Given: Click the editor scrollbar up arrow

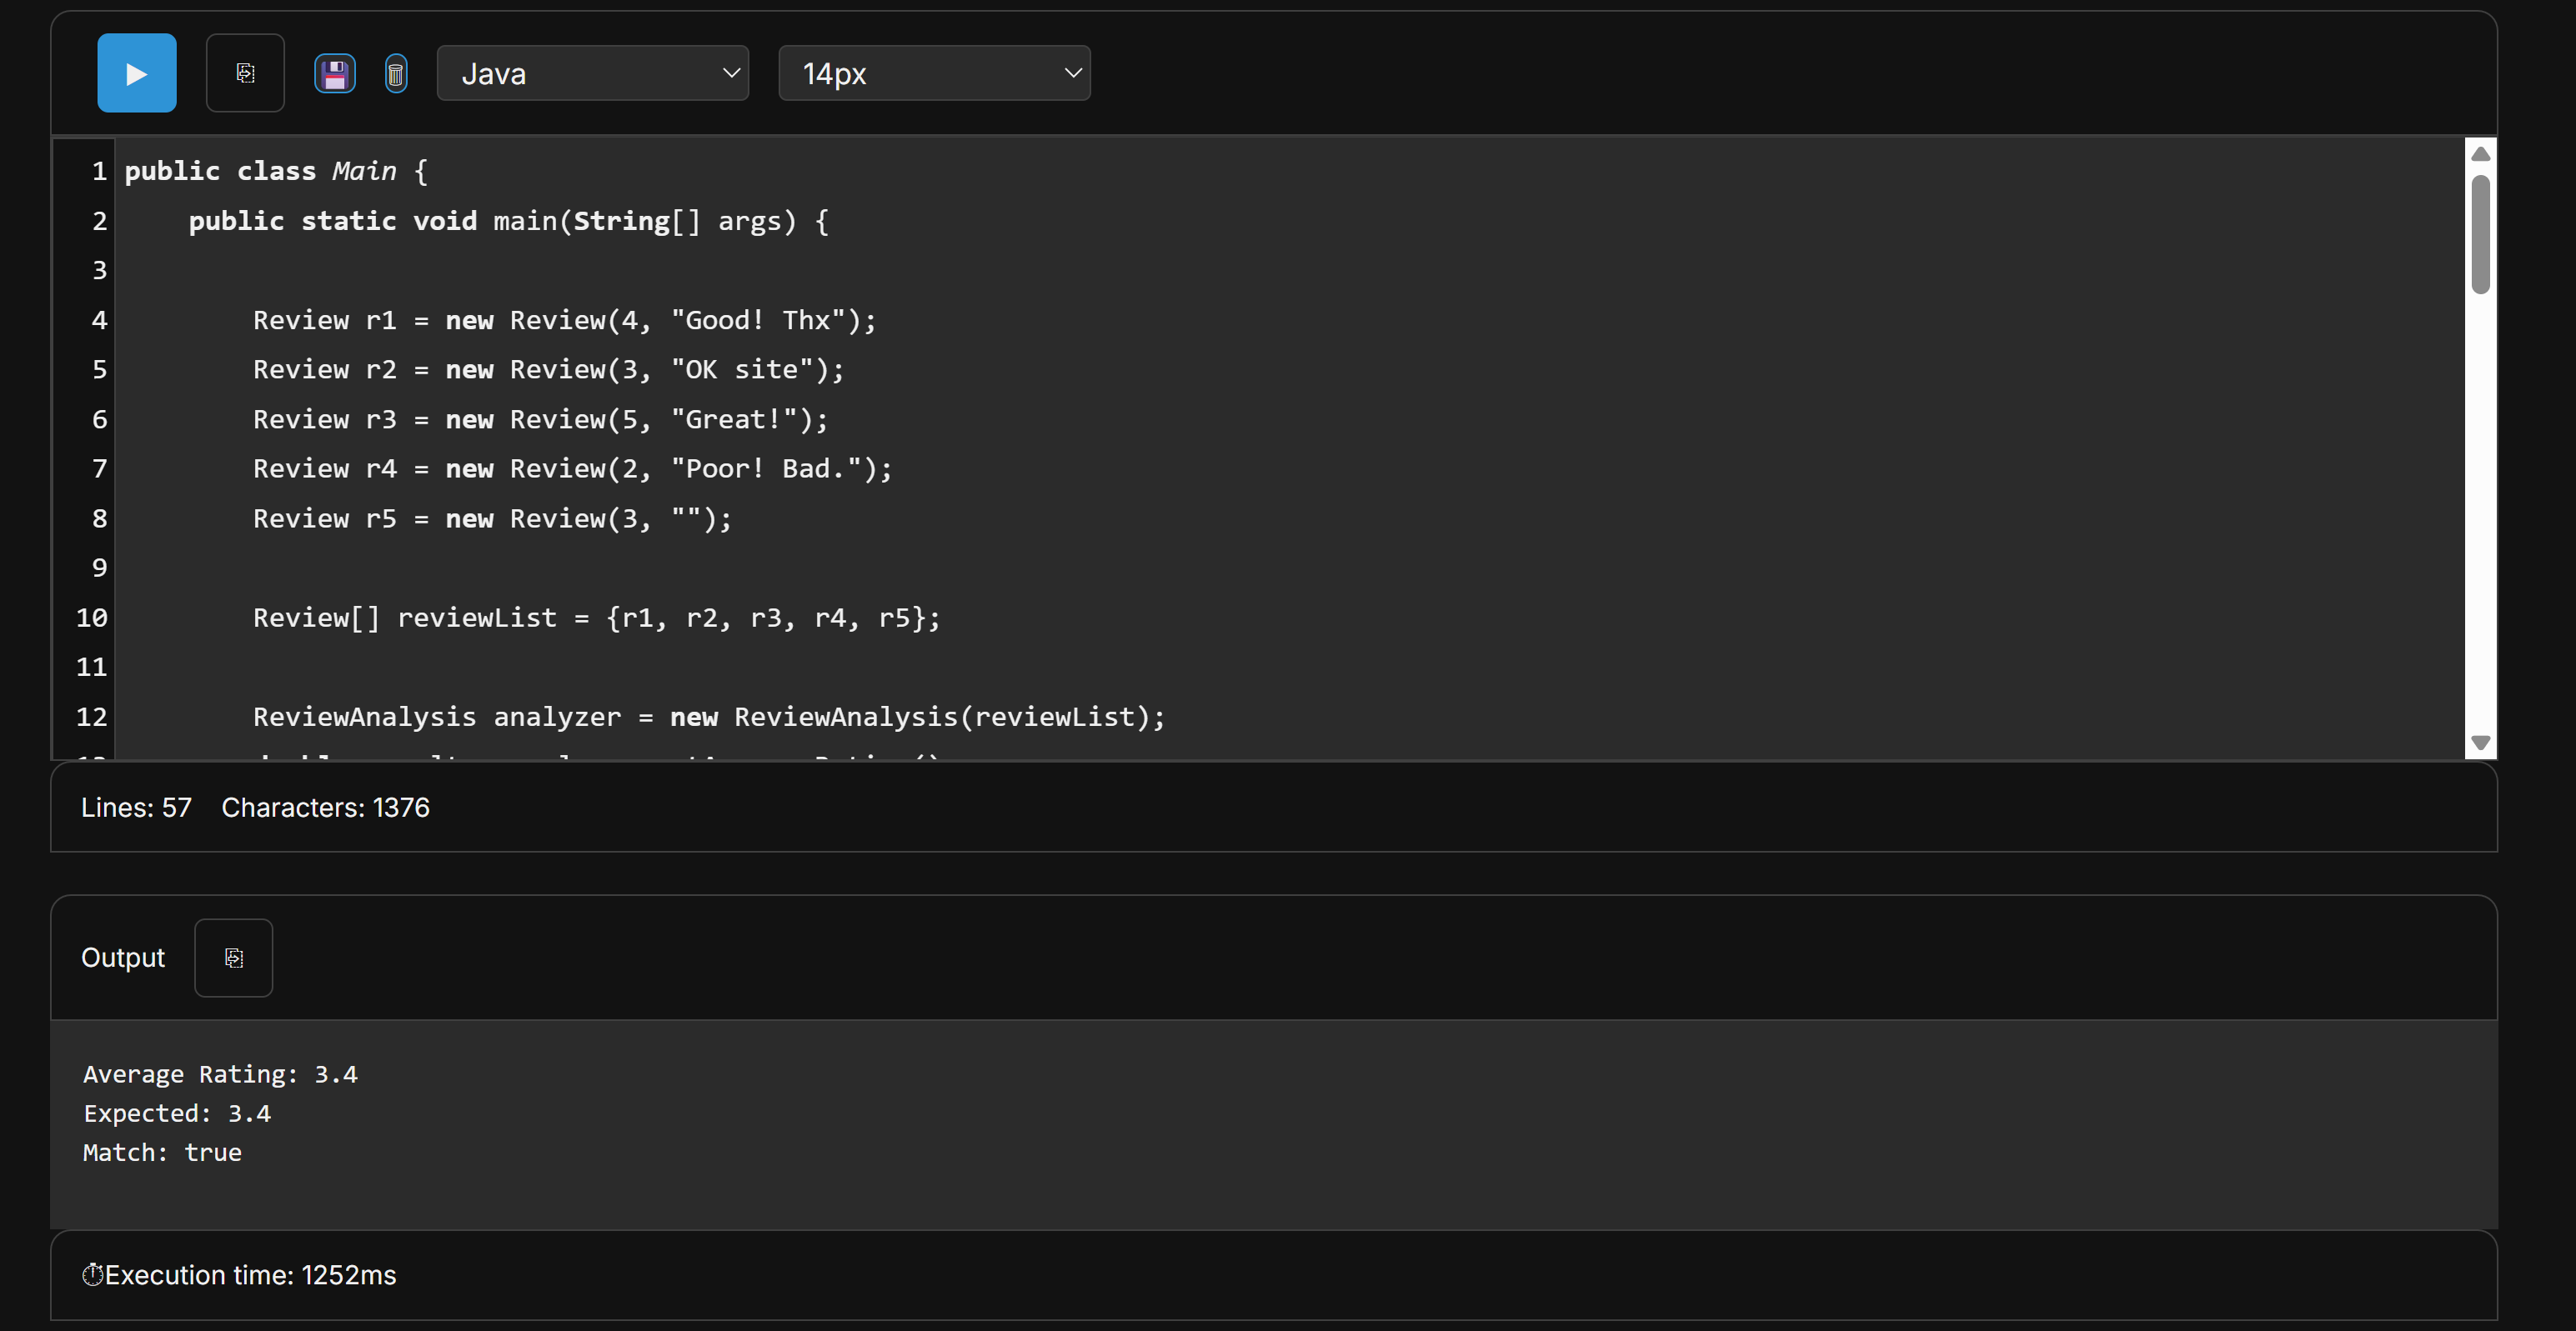Looking at the screenshot, I should tap(2480, 154).
